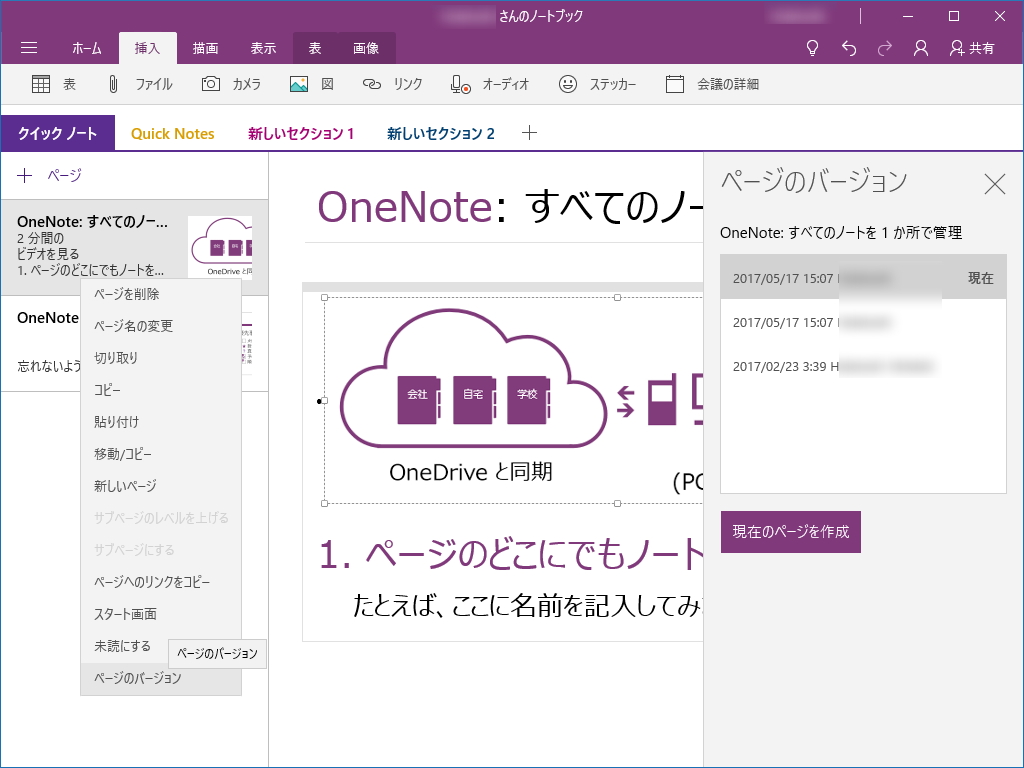Select ページへのリンクをコピー
Screen dimensions: 1024x768
[161, 582]
